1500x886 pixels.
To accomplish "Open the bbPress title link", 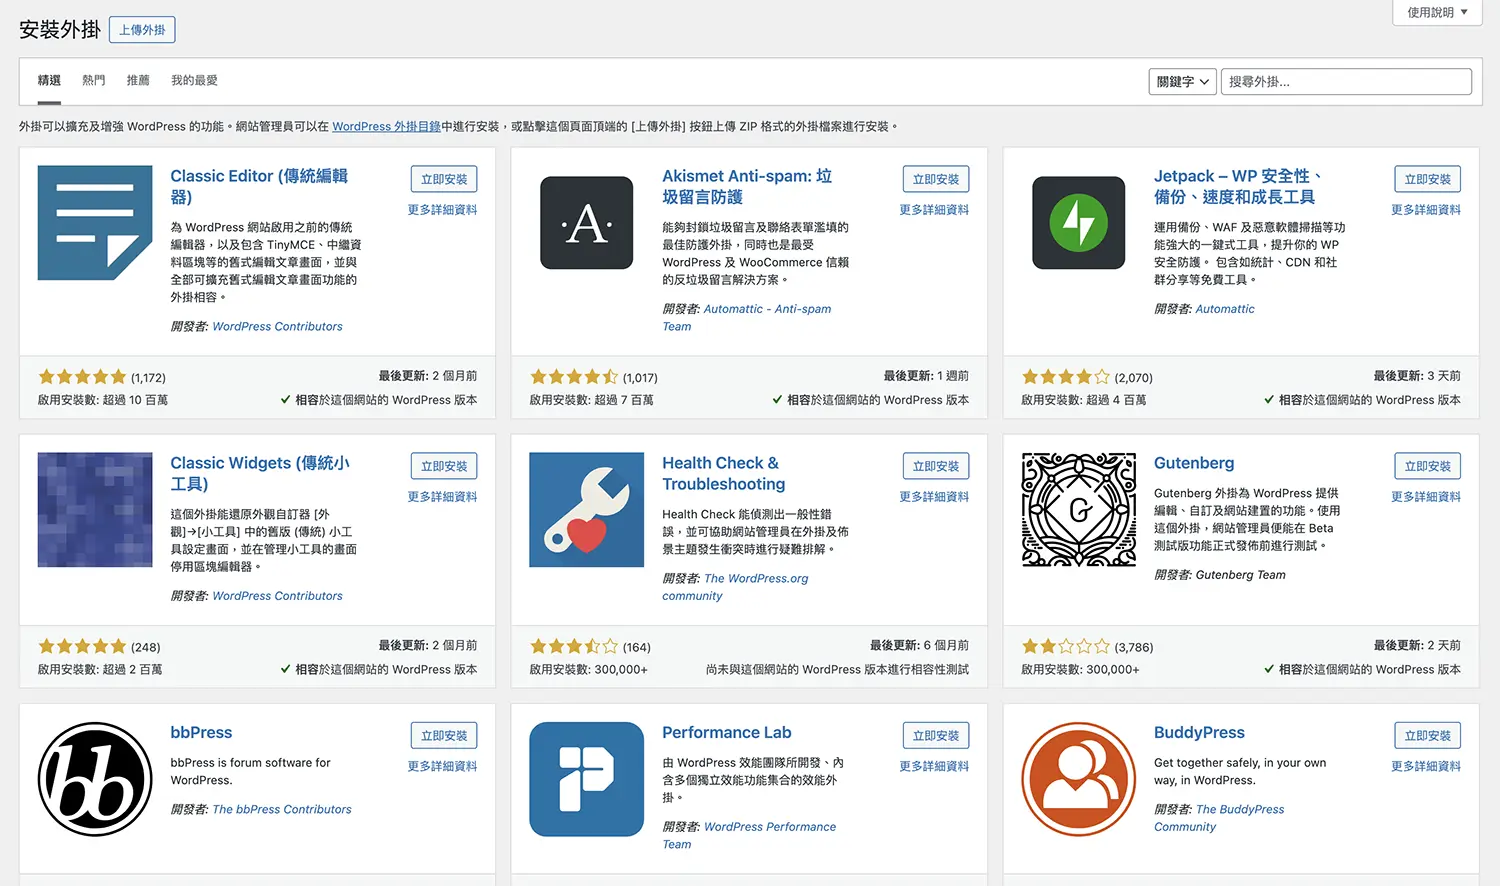I will [201, 732].
